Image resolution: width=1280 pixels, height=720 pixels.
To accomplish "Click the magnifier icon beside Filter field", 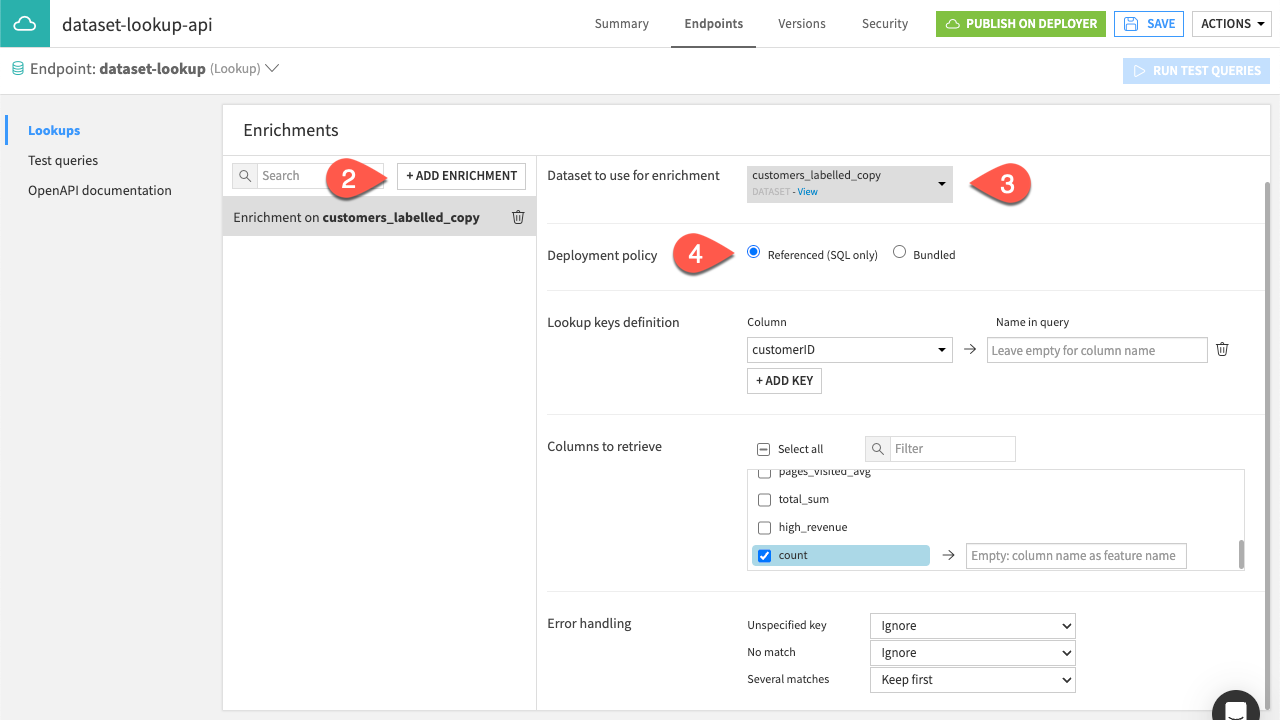I will [x=877, y=448].
